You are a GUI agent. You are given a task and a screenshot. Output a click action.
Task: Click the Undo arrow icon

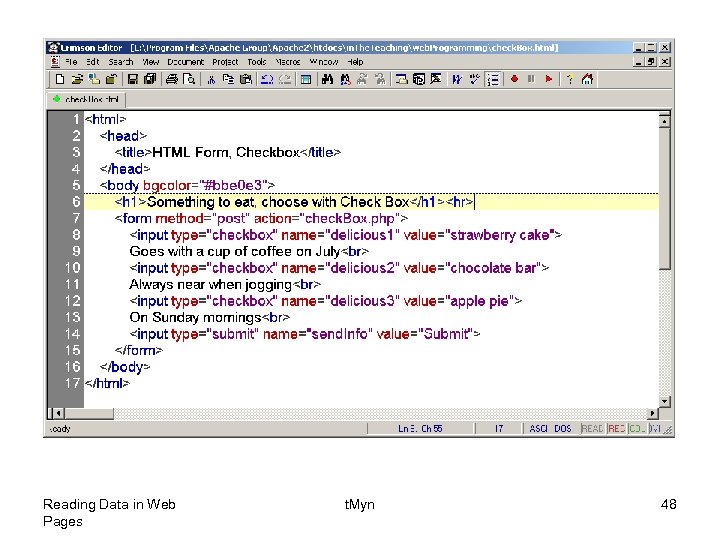click(x=267, y=79)
